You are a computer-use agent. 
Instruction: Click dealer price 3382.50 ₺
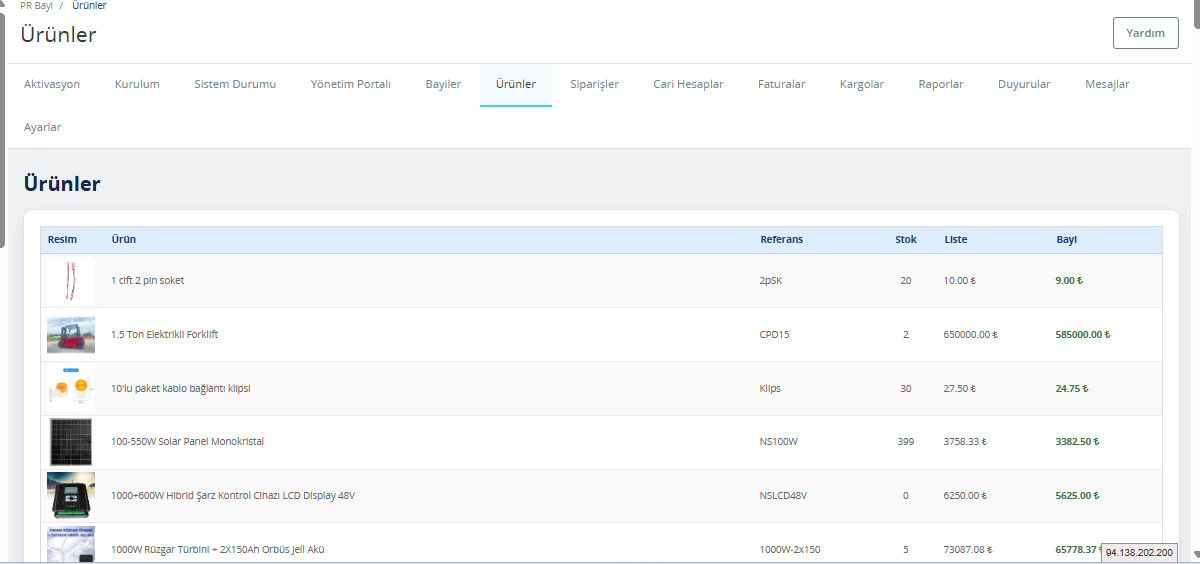(1078, 442)
